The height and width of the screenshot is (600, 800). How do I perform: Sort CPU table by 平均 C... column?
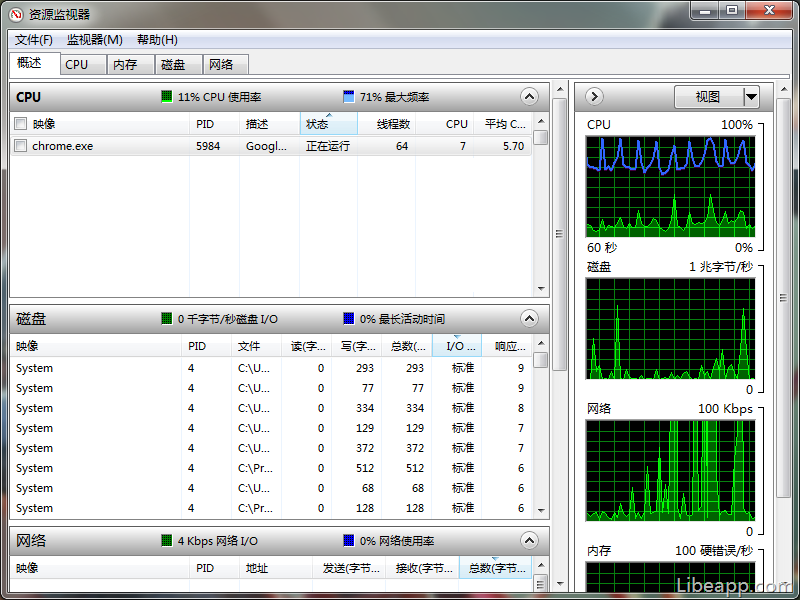tap(503, 124)
